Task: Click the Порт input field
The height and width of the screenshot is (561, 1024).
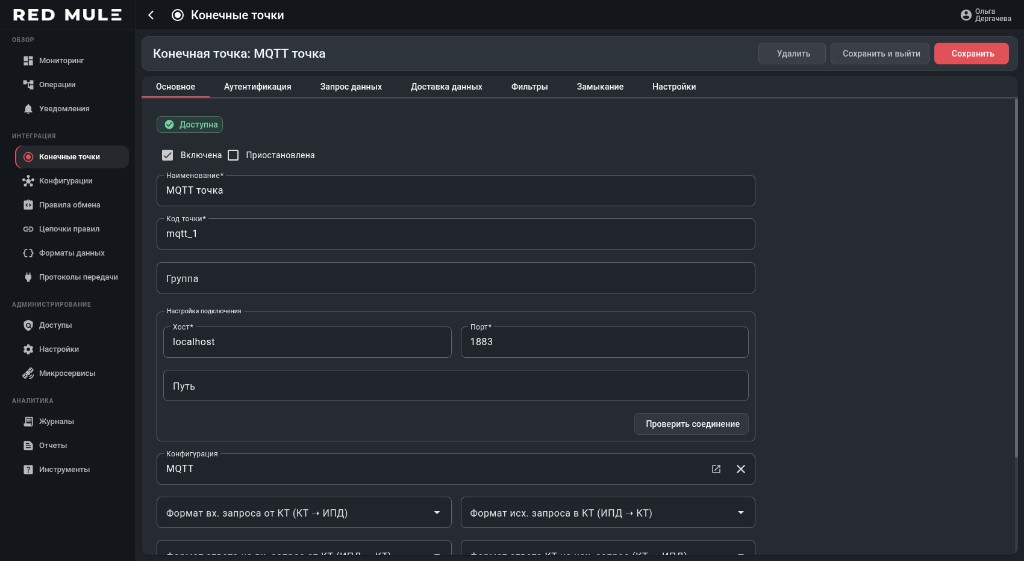Action: 605,342
